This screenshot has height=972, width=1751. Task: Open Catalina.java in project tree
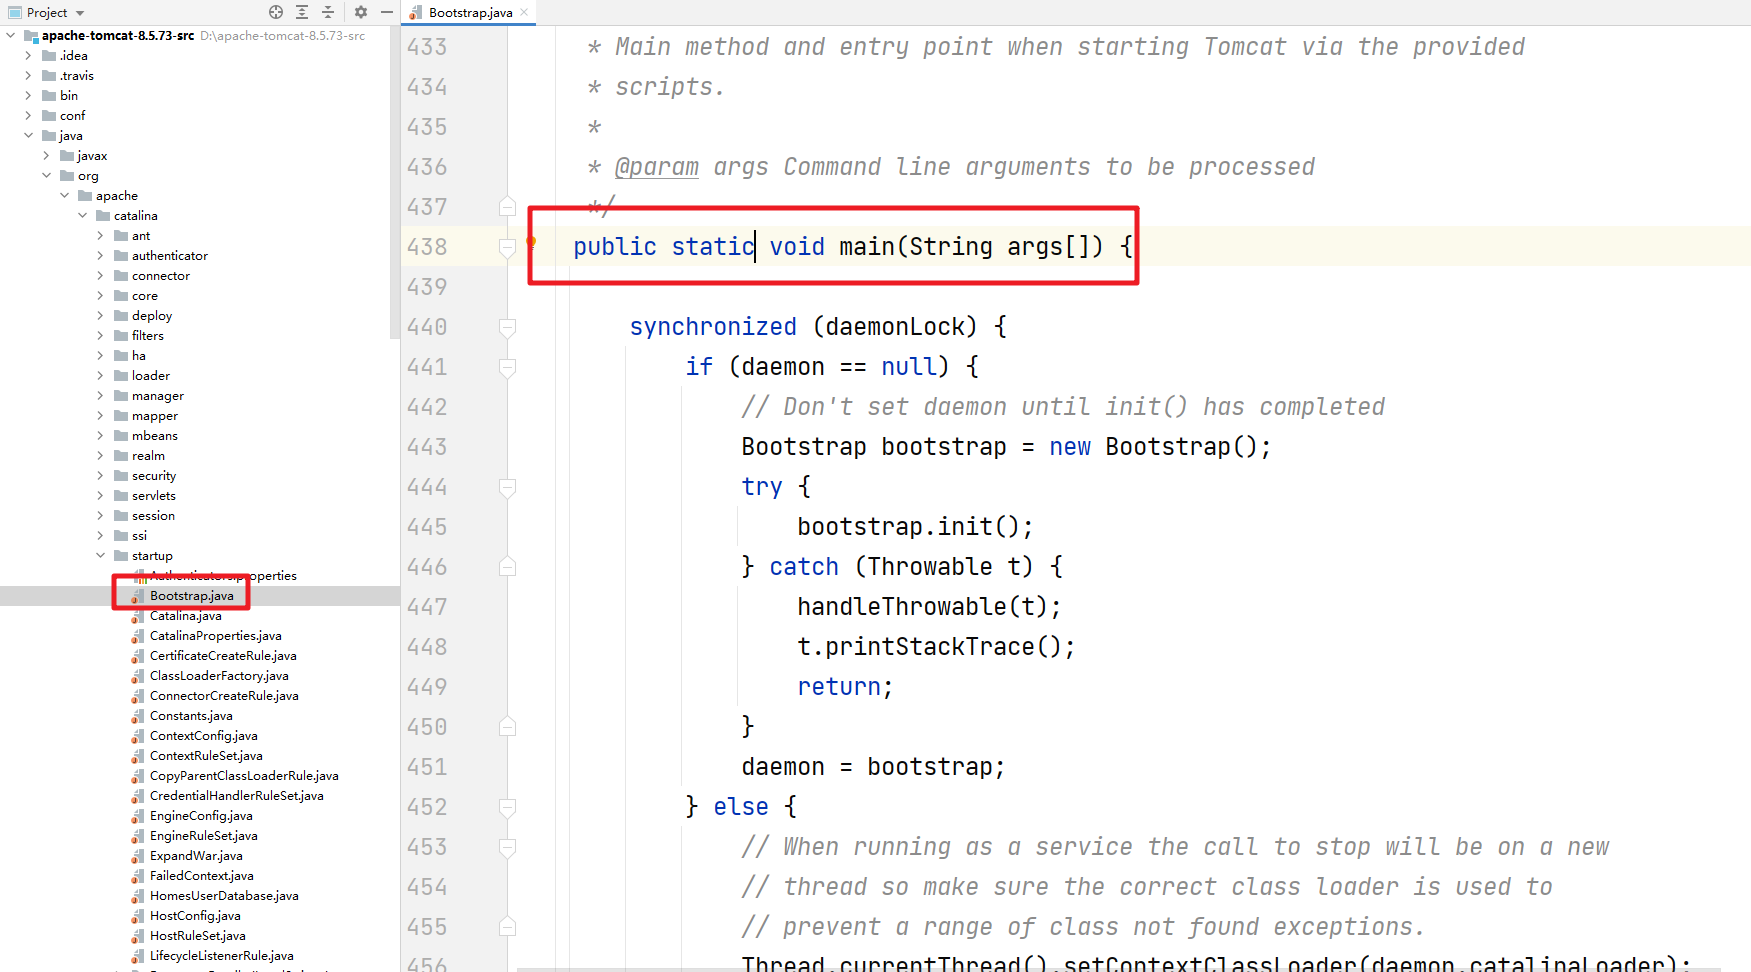tap(186, 615)
